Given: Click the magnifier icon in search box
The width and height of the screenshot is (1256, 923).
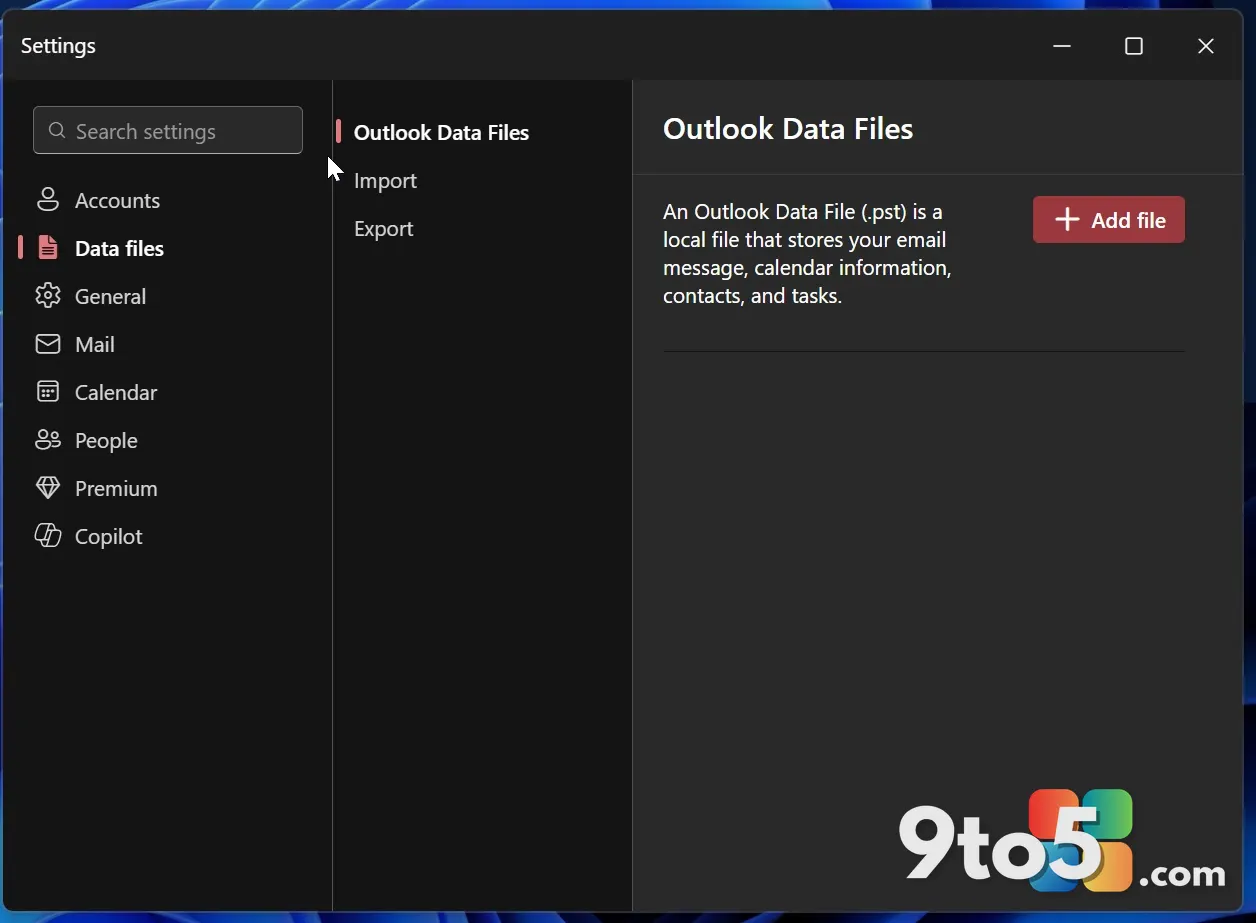Looking at the screenshot, I should pos(57,131).
